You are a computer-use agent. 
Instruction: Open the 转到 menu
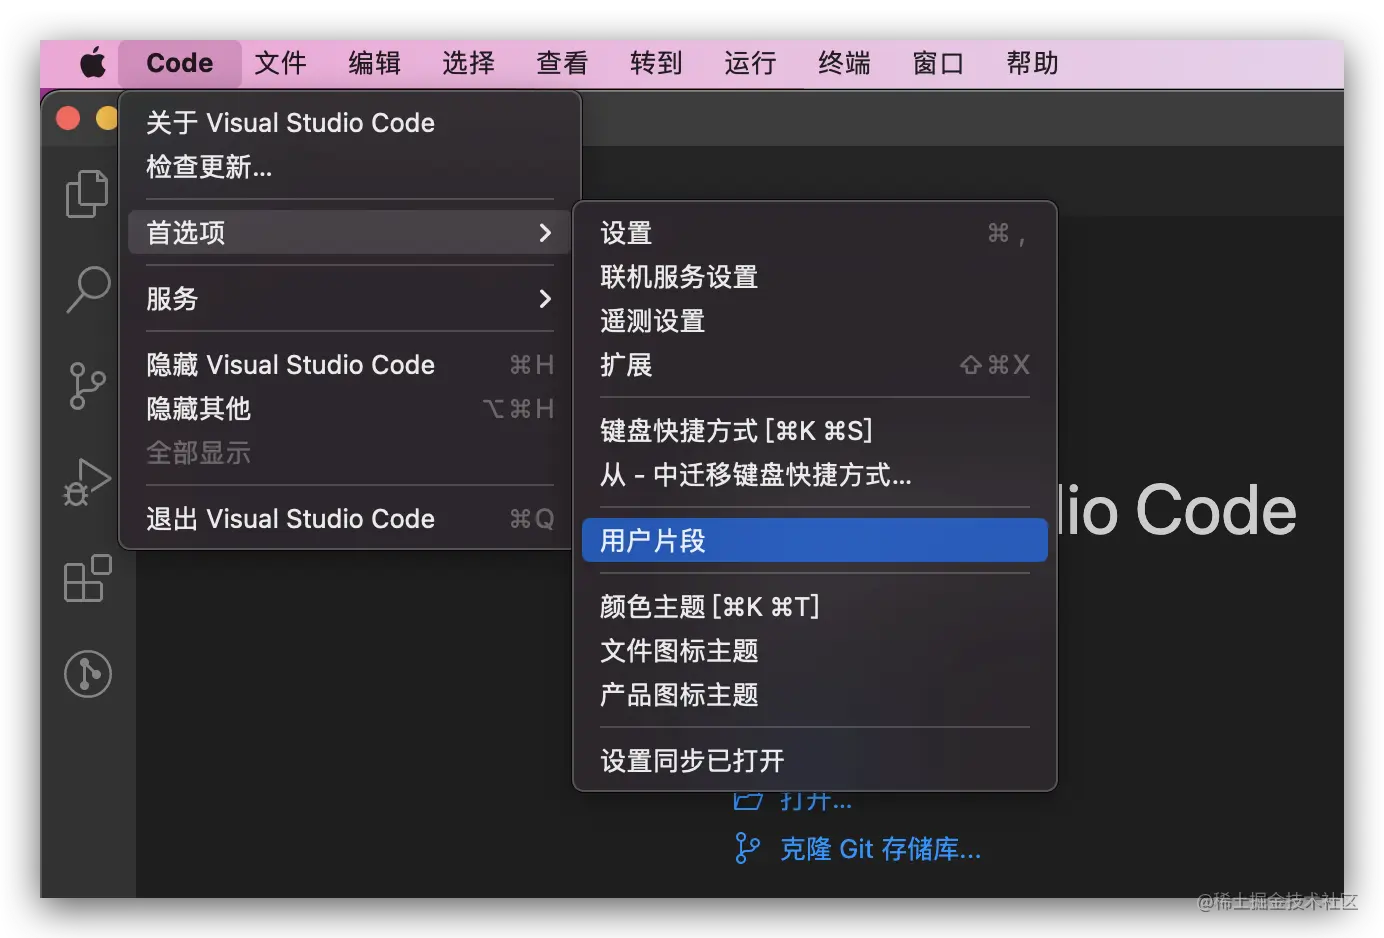pos(656,63)
